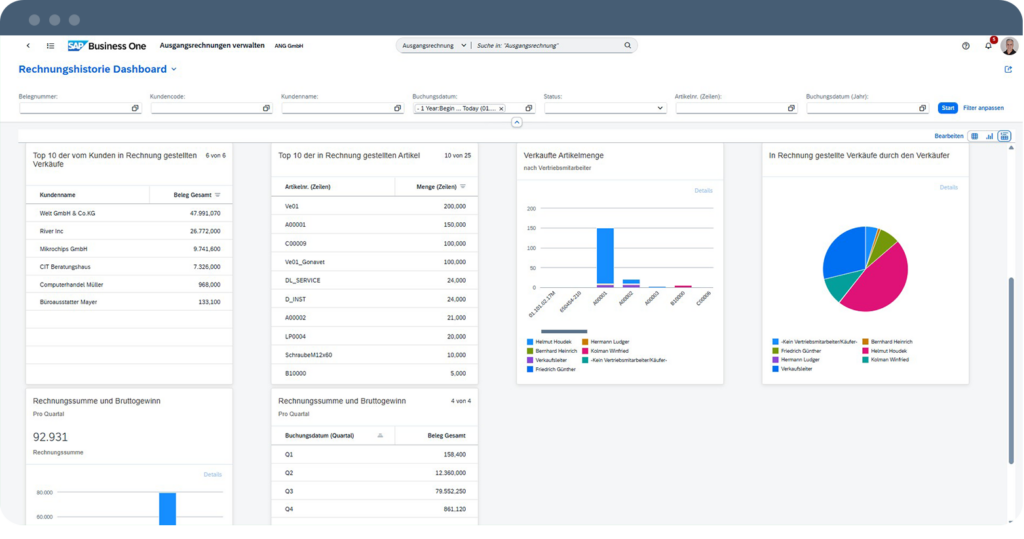Open value help for Belegnummer
This screenshot has width=1024, height=539.
(x=135, y=108)
